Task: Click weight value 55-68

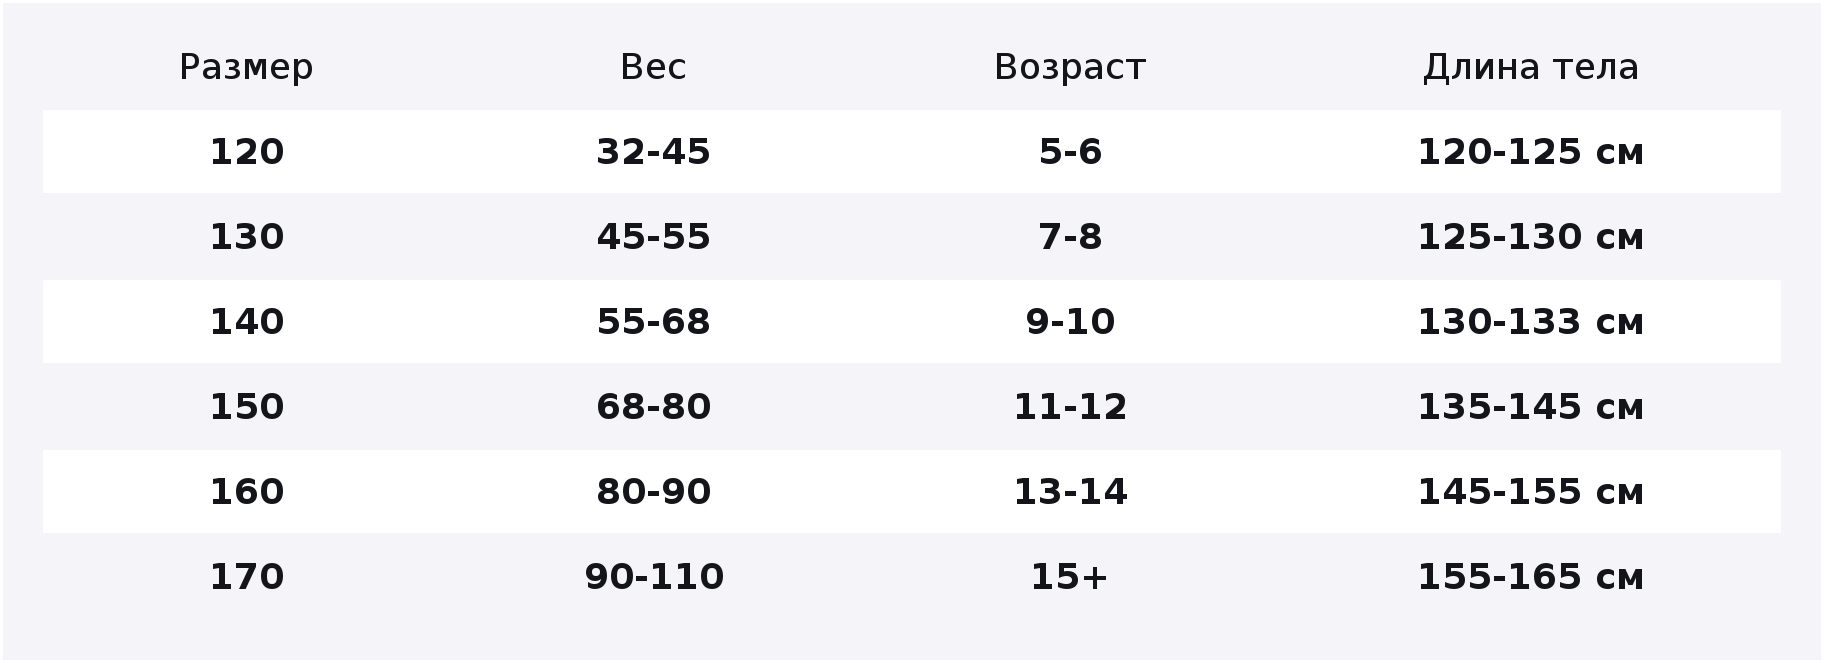Action: coord(653,322)
